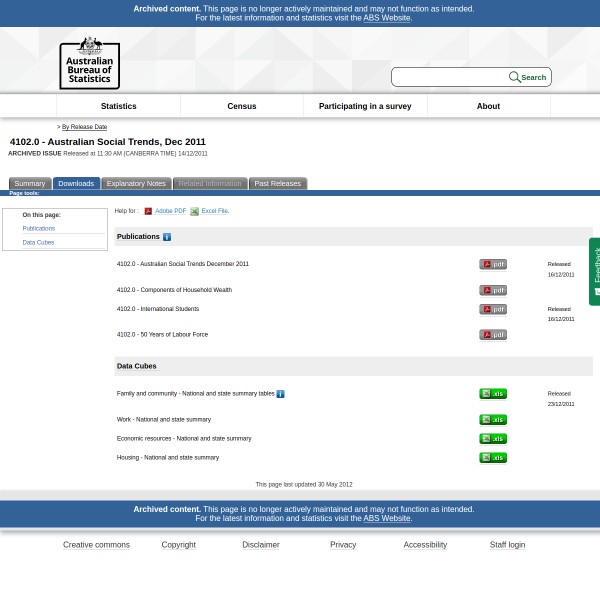The image size is (600, 600).
Task: Open the Statistics menu
Action: tap(118, 106)
